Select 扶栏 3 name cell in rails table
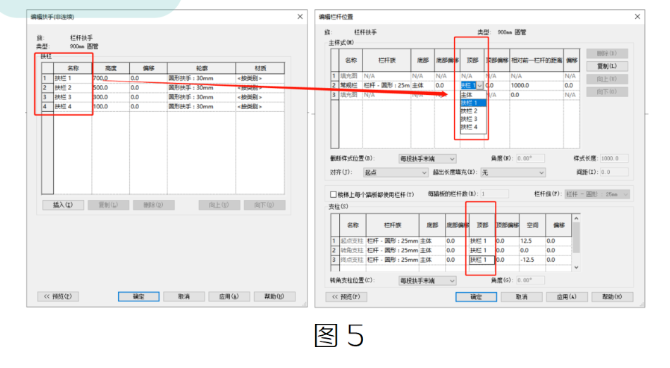 point(72,97)
